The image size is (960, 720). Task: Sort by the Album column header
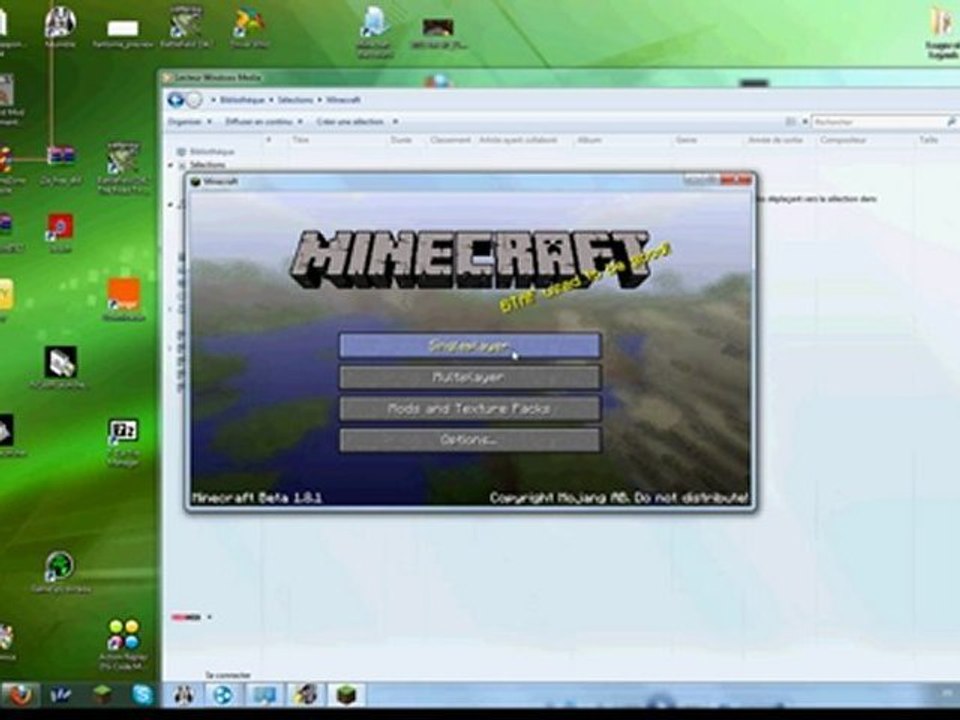pyautogui.click(x=588, y=140)
